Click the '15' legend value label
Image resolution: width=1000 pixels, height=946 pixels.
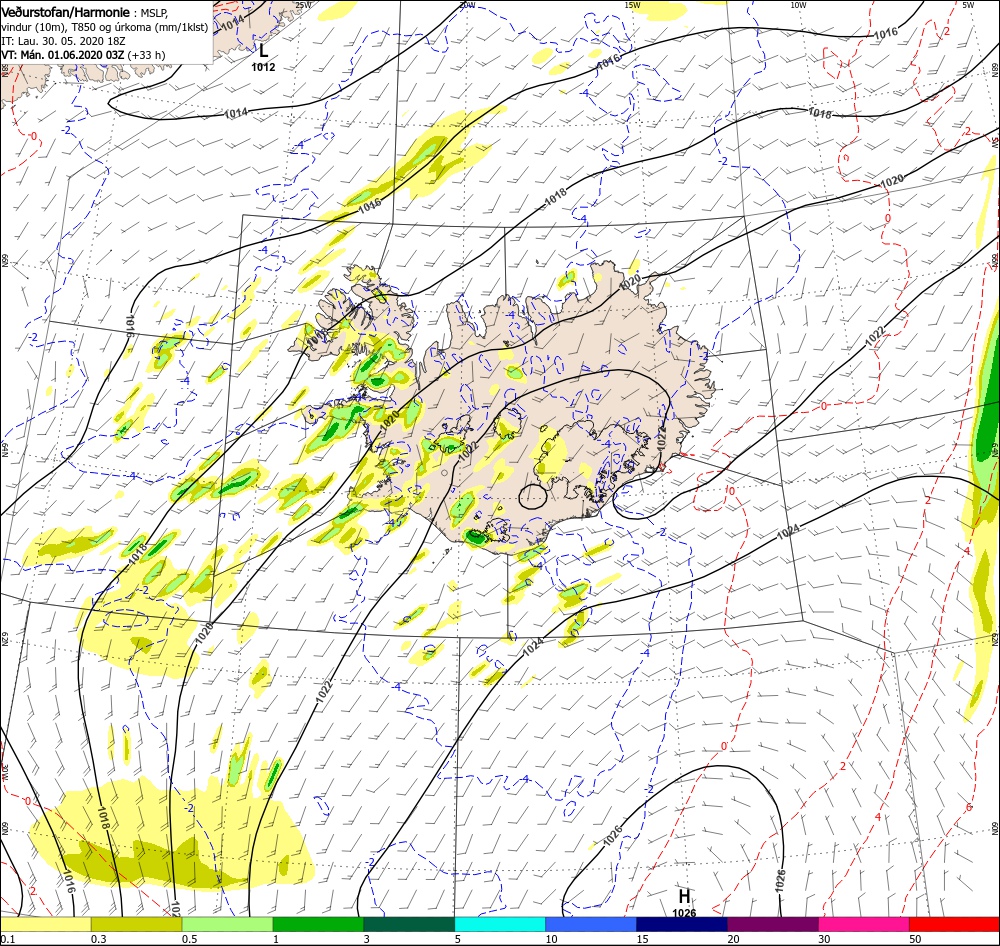coord(642,939)
